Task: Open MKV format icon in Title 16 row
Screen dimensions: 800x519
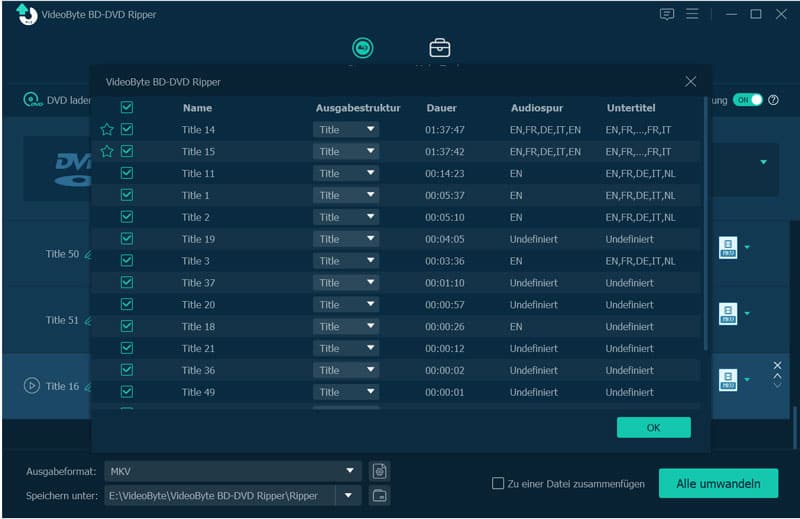Action: [728, 380]
